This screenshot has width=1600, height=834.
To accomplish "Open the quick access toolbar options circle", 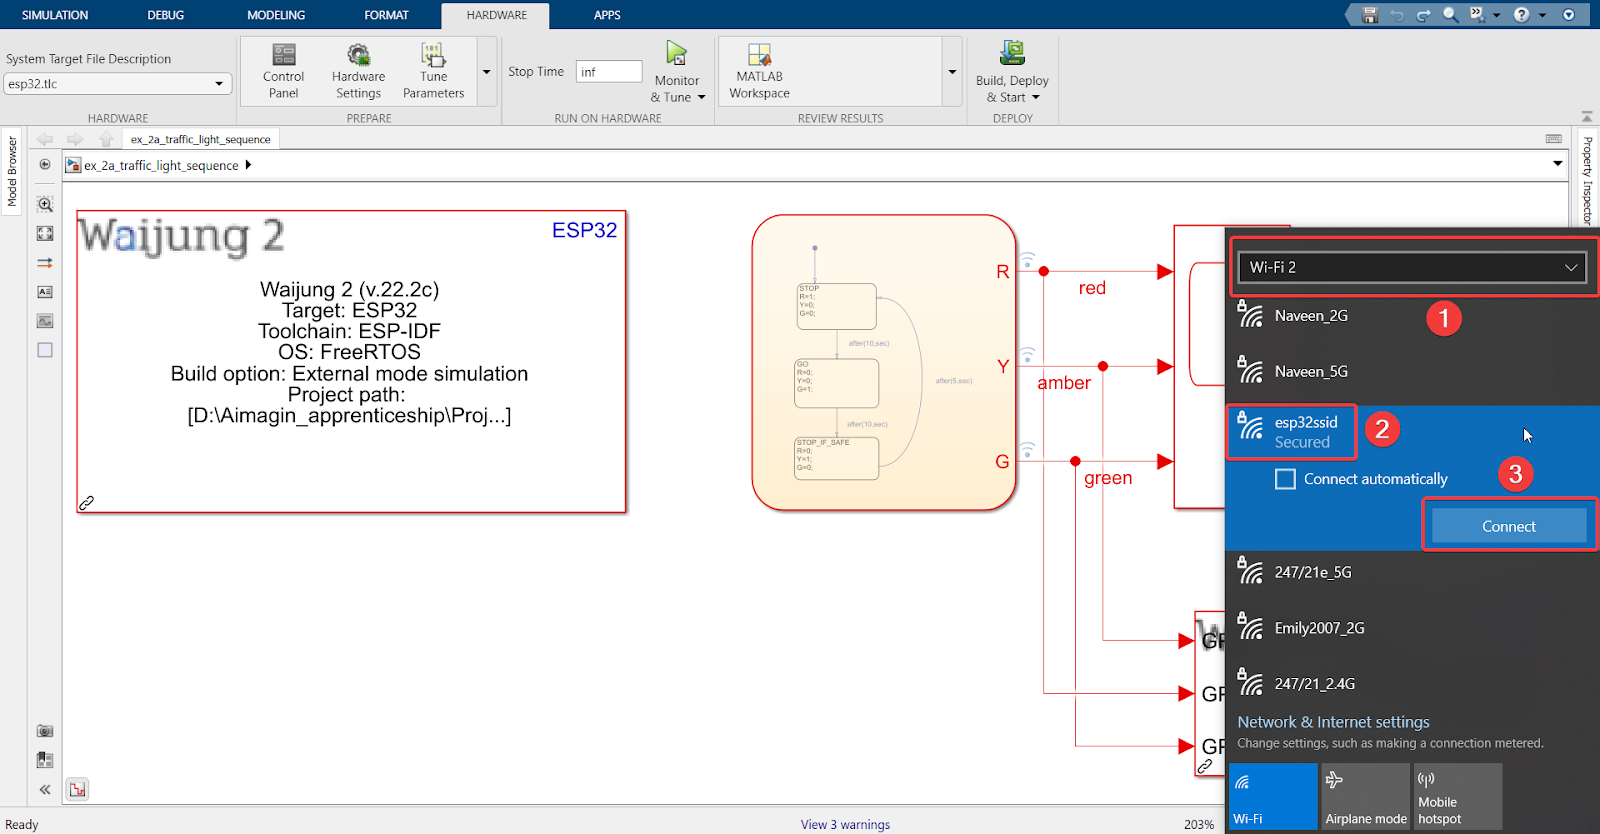I will point(1568,15).
